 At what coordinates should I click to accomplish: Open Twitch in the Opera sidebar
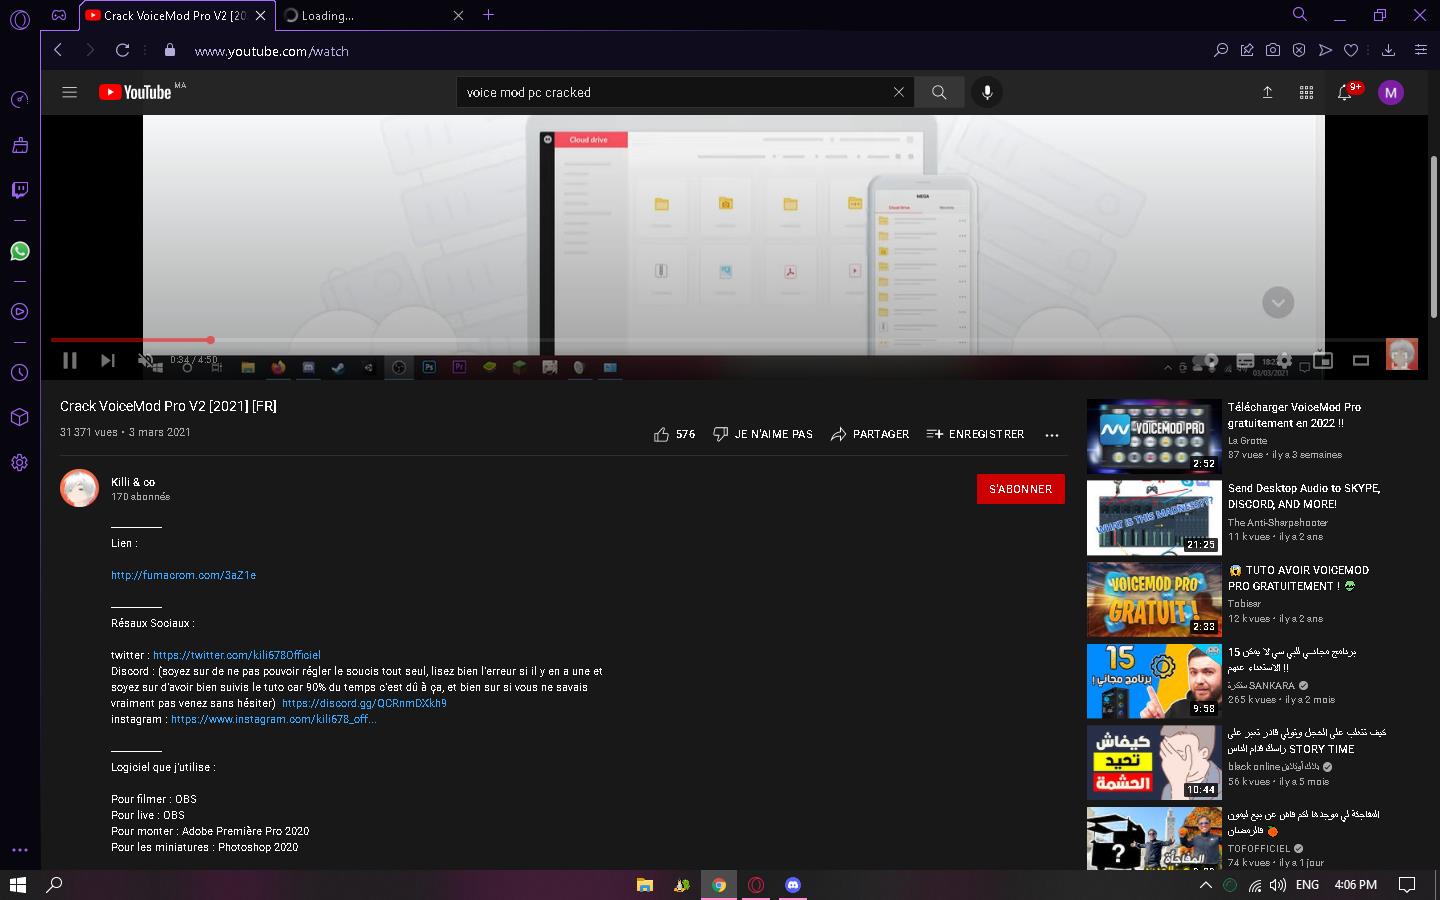(x=19, y=190)
